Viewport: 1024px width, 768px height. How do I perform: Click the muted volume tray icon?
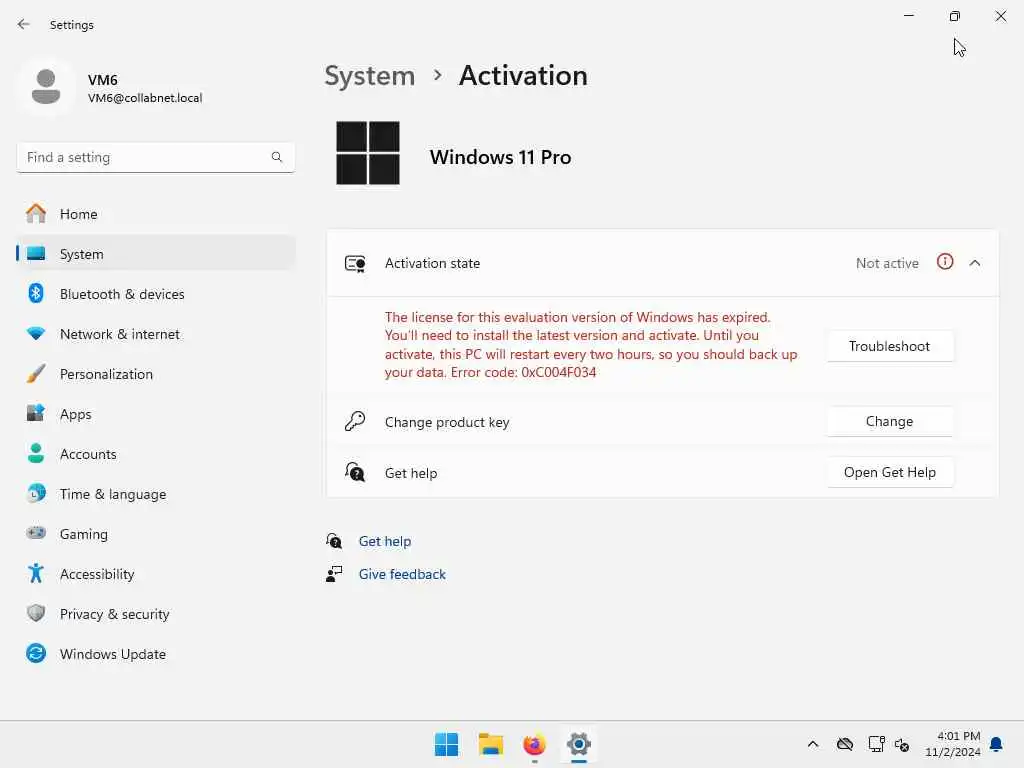click(x=903, y=744)
